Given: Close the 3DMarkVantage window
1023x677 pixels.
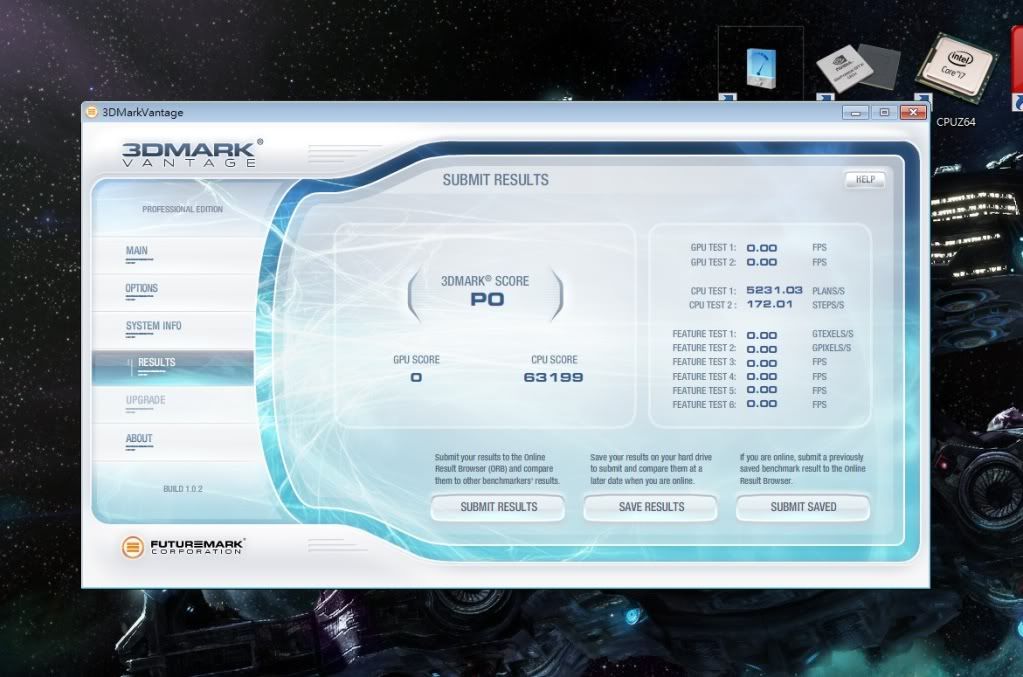Looking at the screenshot, I should click(913, 113).
